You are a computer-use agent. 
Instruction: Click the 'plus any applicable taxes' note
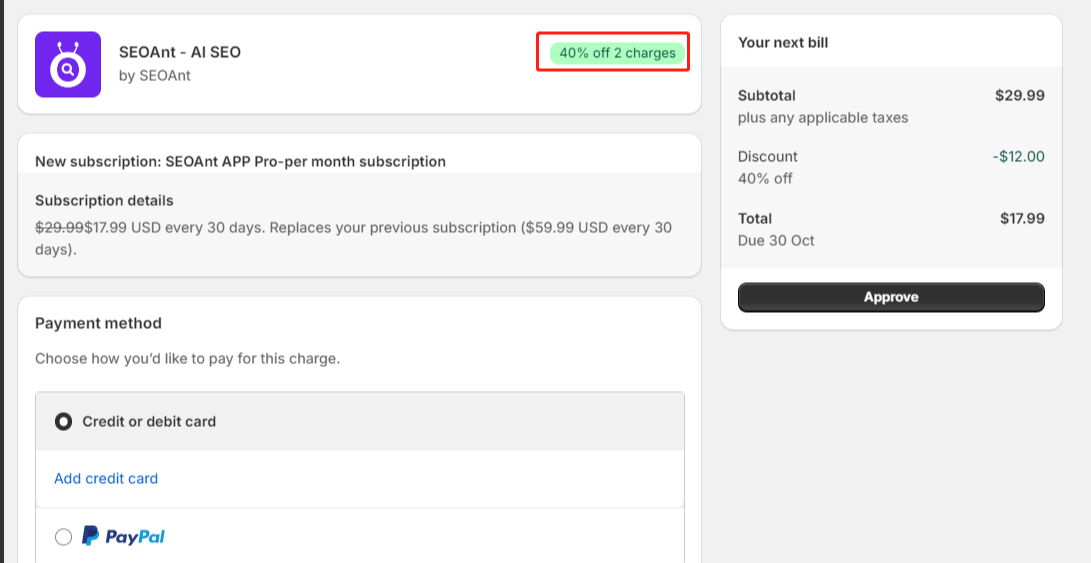point(823,117)
